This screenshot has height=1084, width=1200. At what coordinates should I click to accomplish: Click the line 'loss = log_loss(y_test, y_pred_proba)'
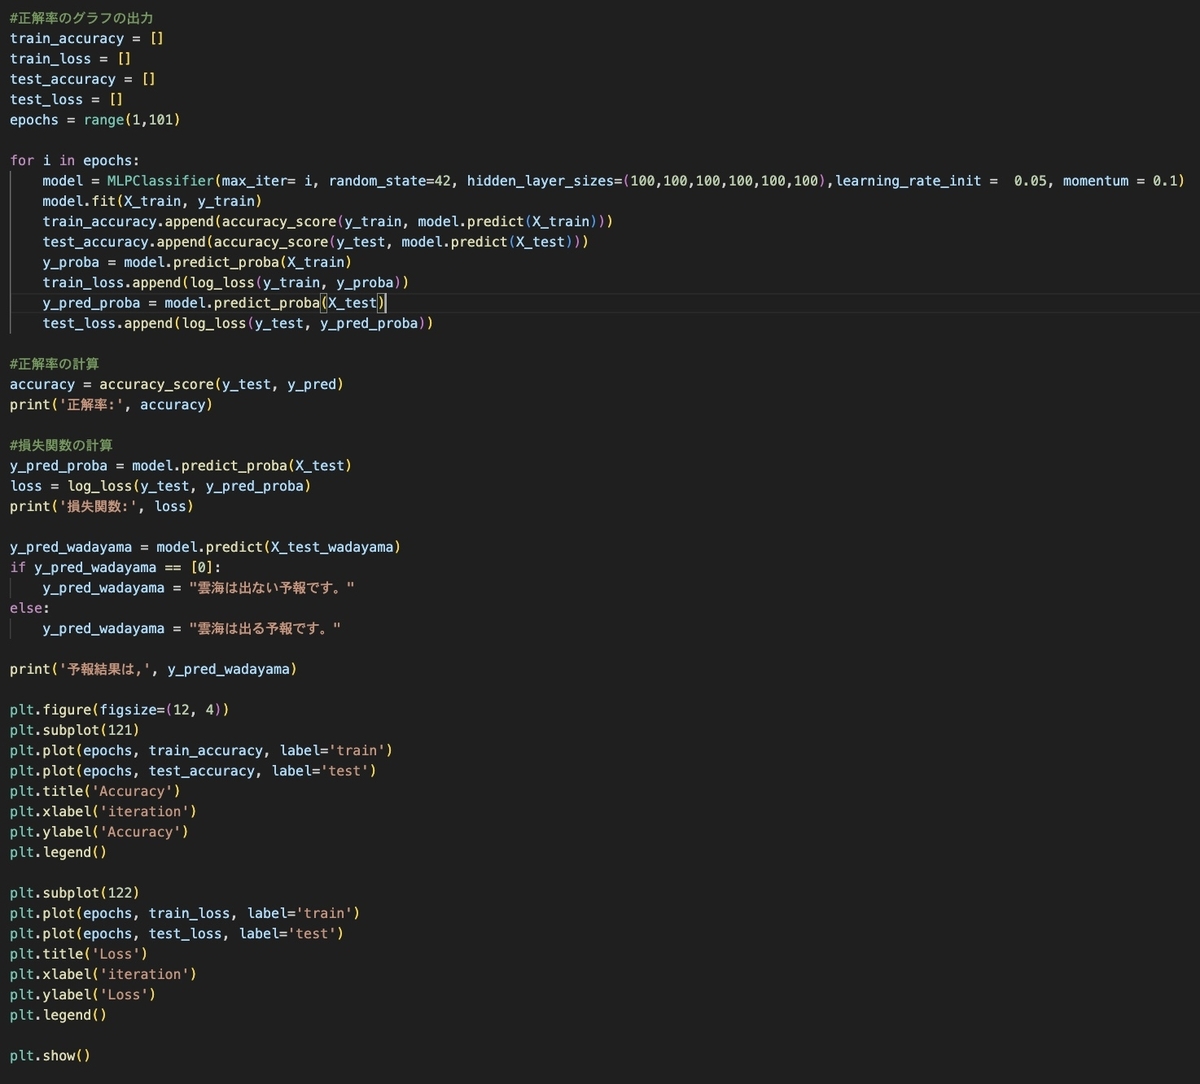160,486
